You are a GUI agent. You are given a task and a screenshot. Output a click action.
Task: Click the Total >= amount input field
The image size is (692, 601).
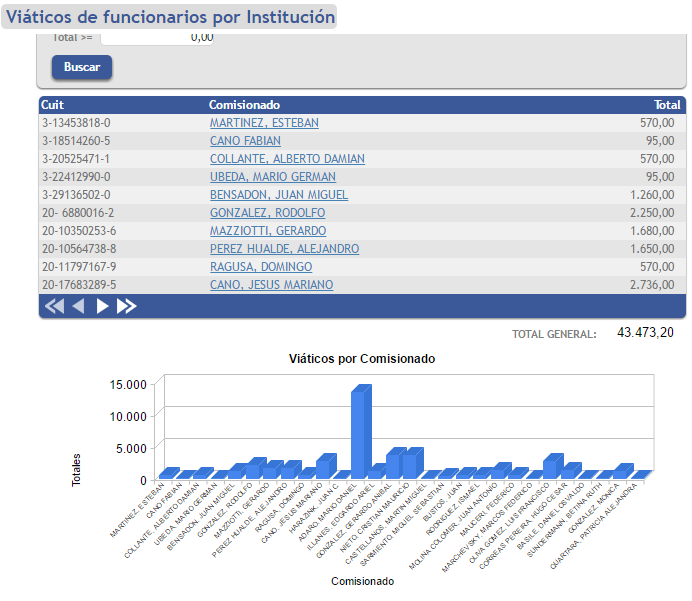157,38
